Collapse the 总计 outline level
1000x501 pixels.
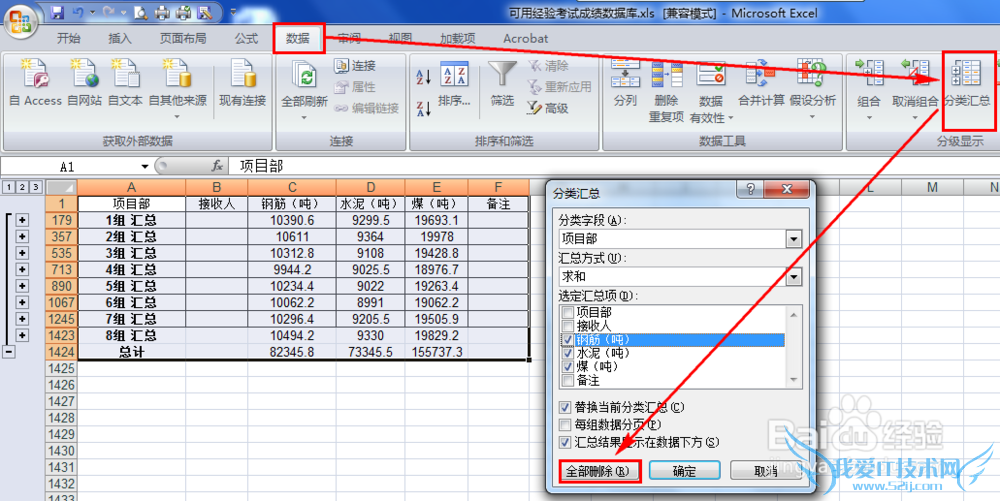point(8,352)
